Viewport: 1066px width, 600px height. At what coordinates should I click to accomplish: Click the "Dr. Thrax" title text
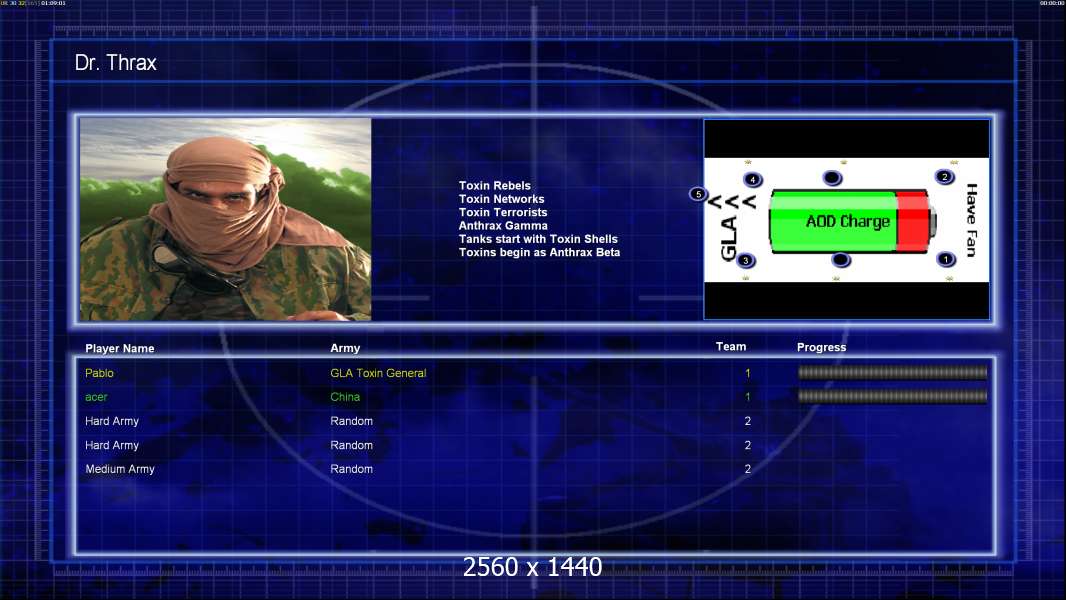116,63
